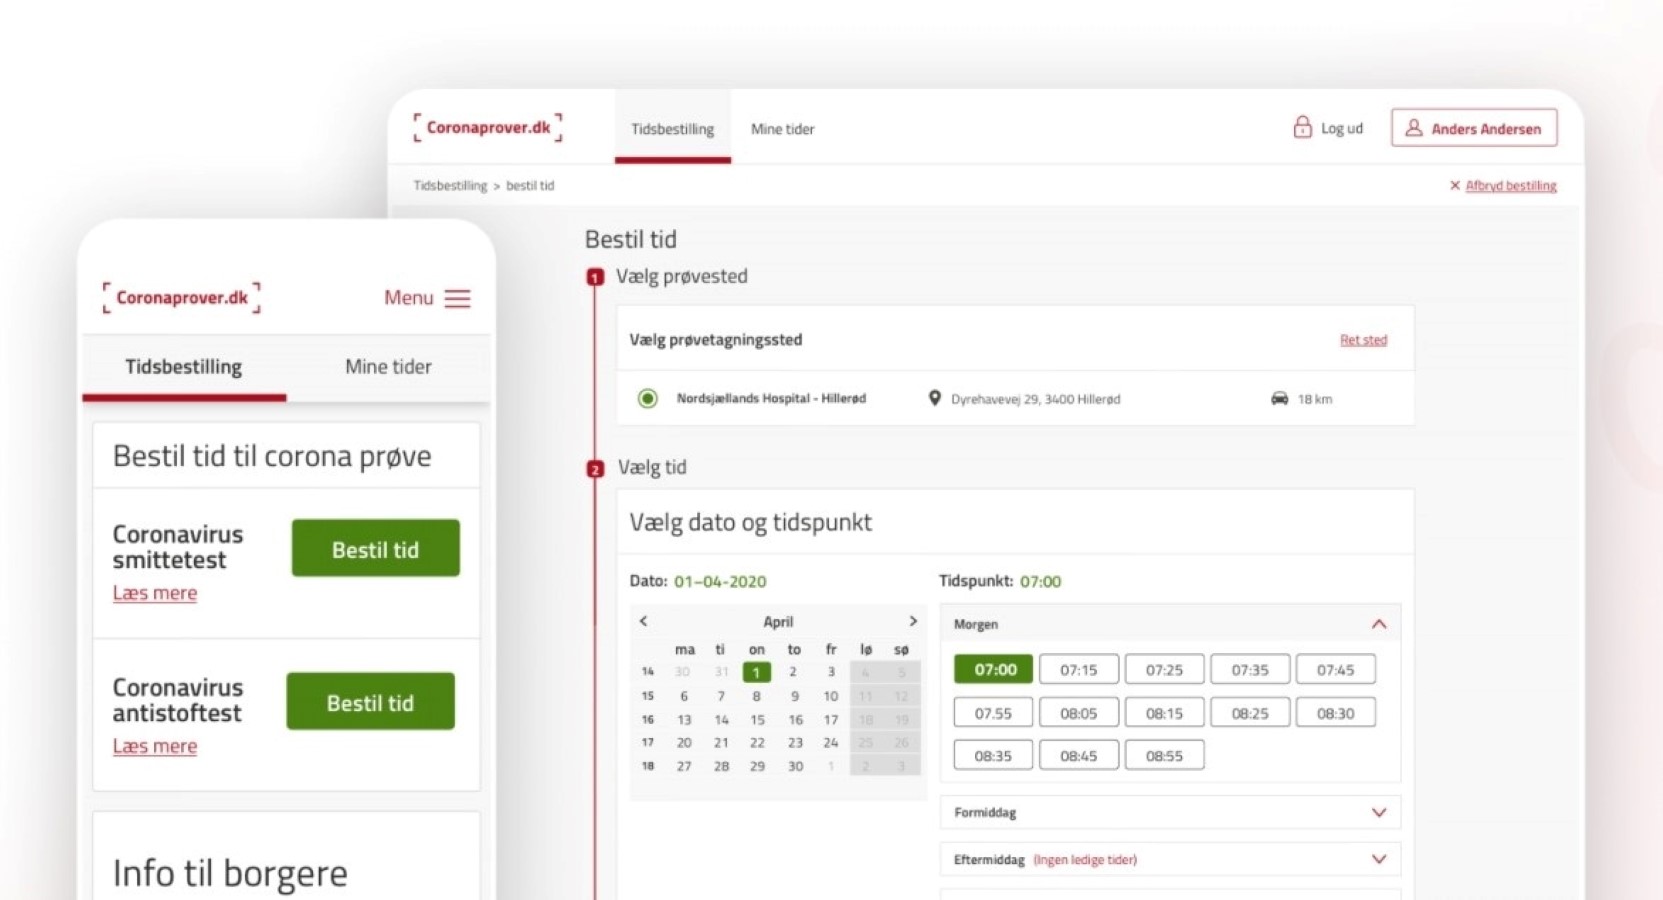1663x900 pixels.
Task: Switch to Mine tider tab in desktop header
Action: pos(782,129)
